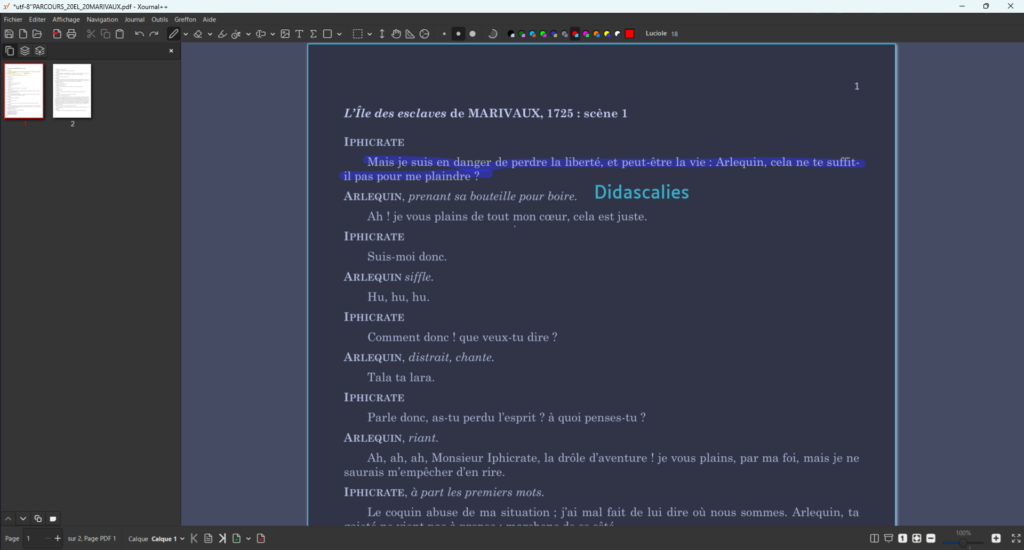Go to the first page
This screenshot has height=550, width=1024.
(194, 539)
